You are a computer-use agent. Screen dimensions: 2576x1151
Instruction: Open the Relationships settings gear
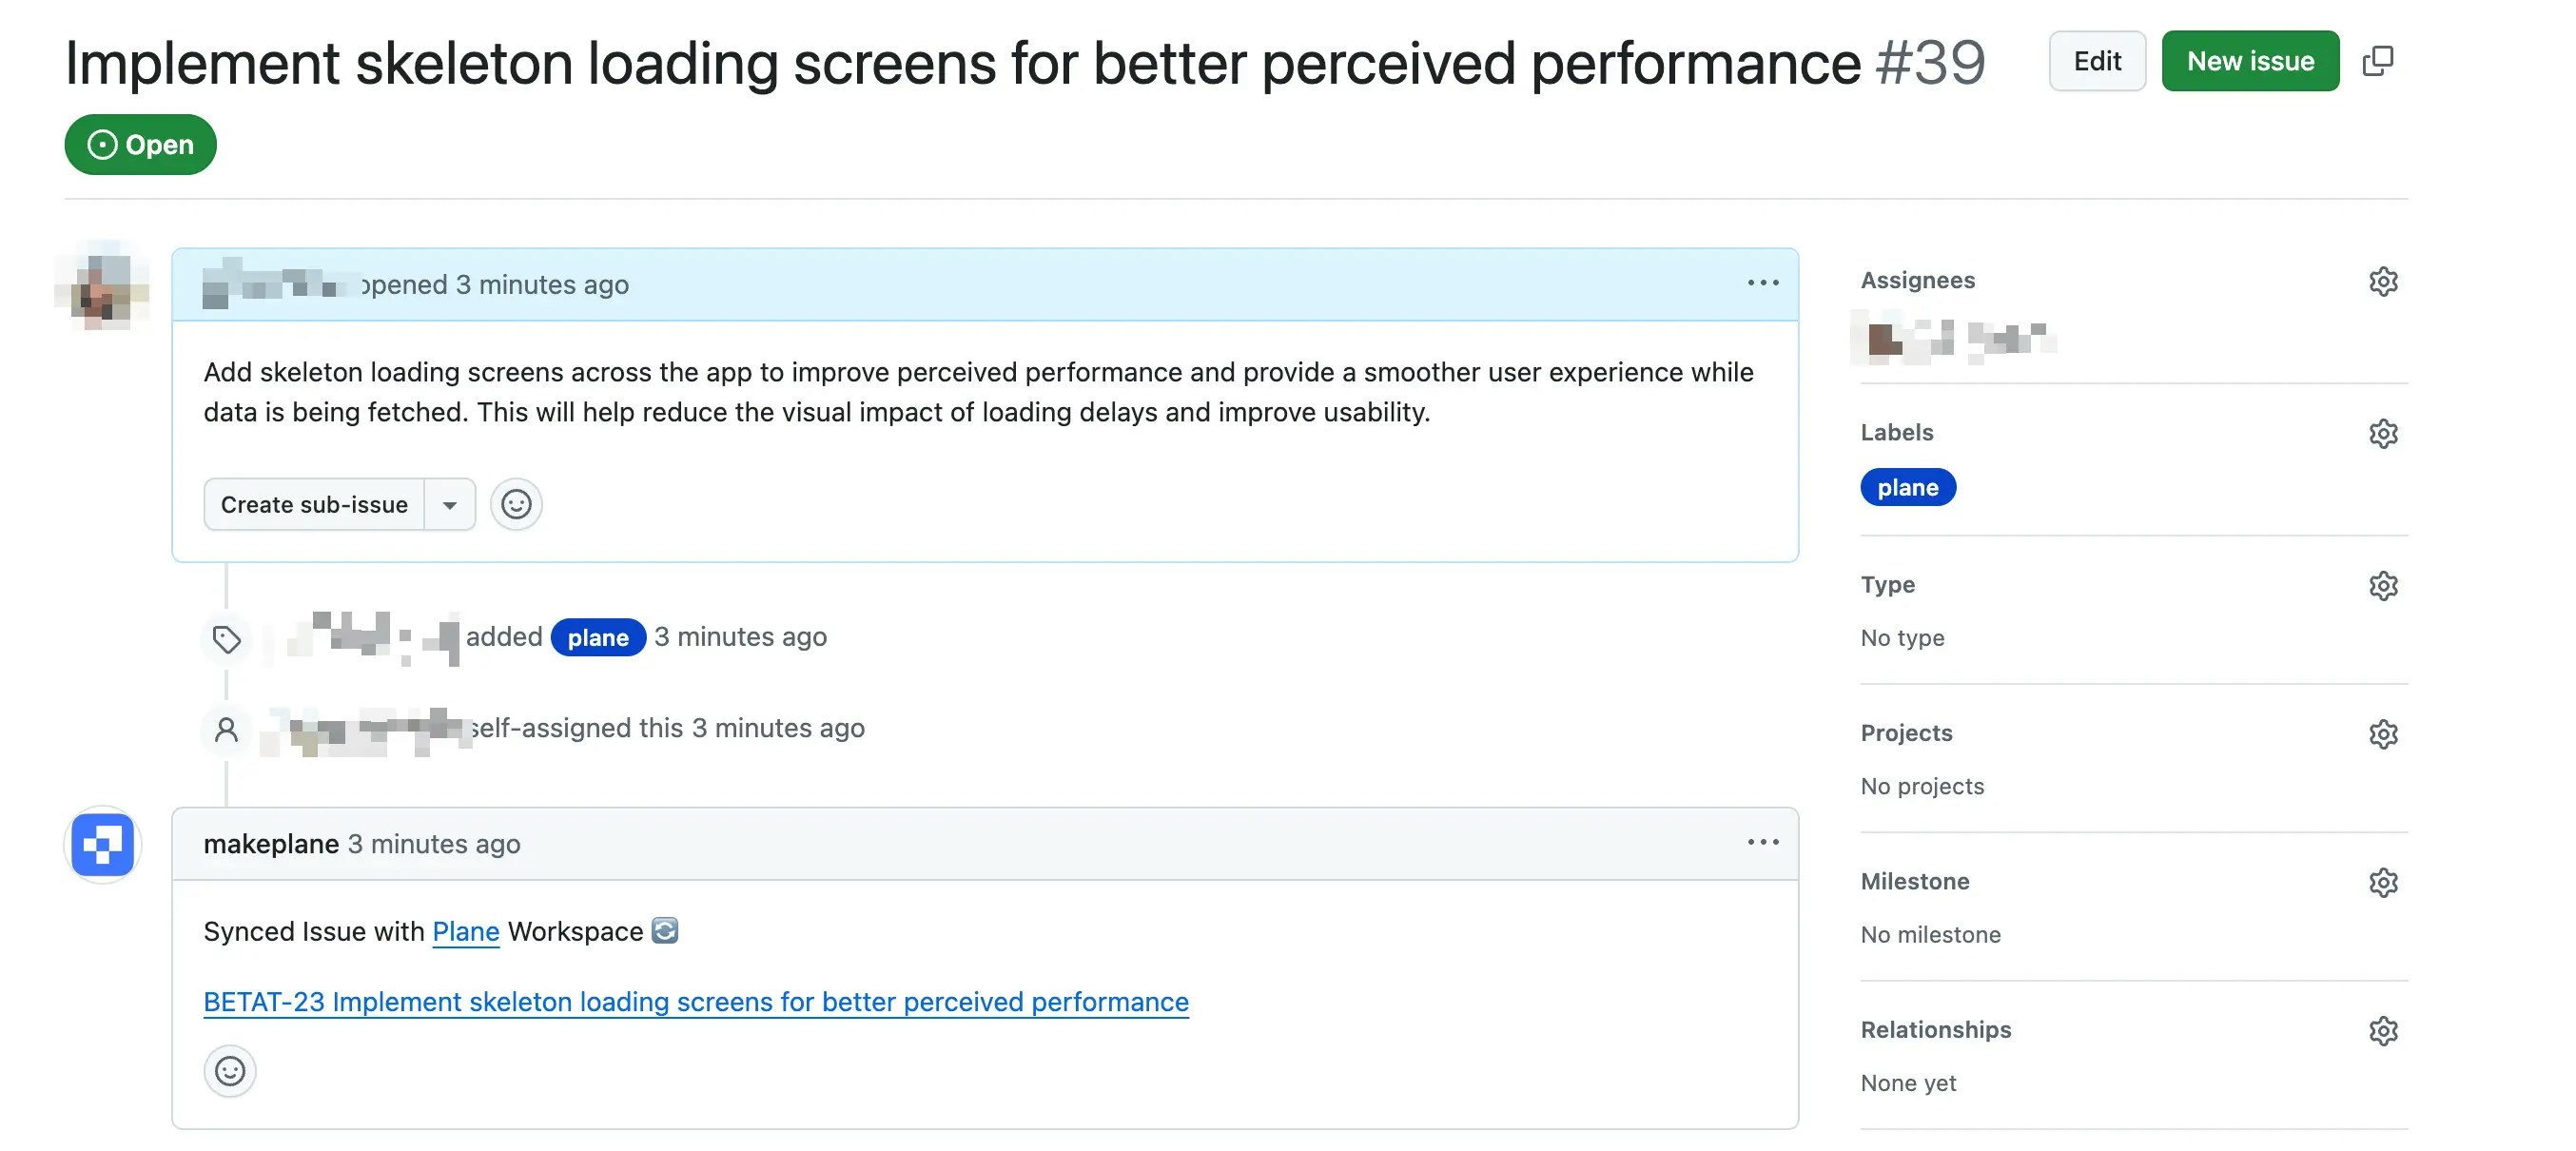click(x=2385, y=1030)
